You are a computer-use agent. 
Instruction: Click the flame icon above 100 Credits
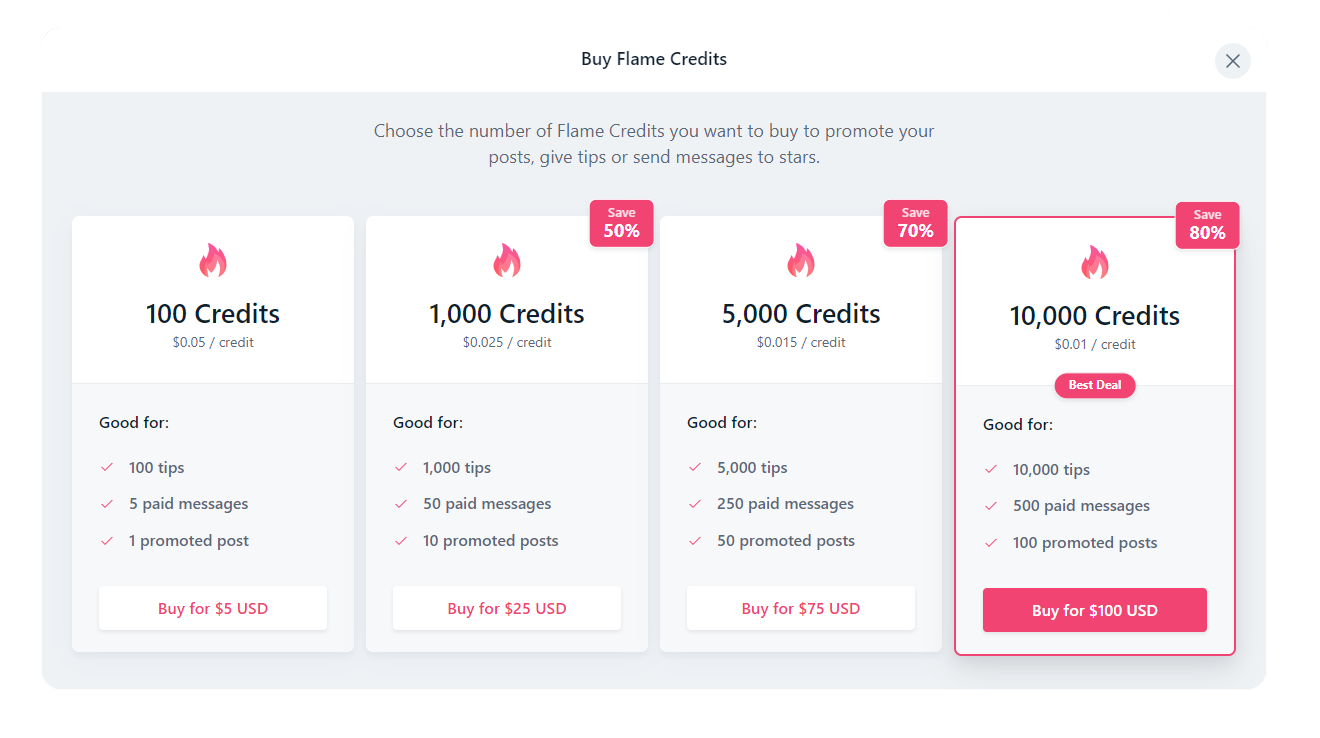click(213, 261)
